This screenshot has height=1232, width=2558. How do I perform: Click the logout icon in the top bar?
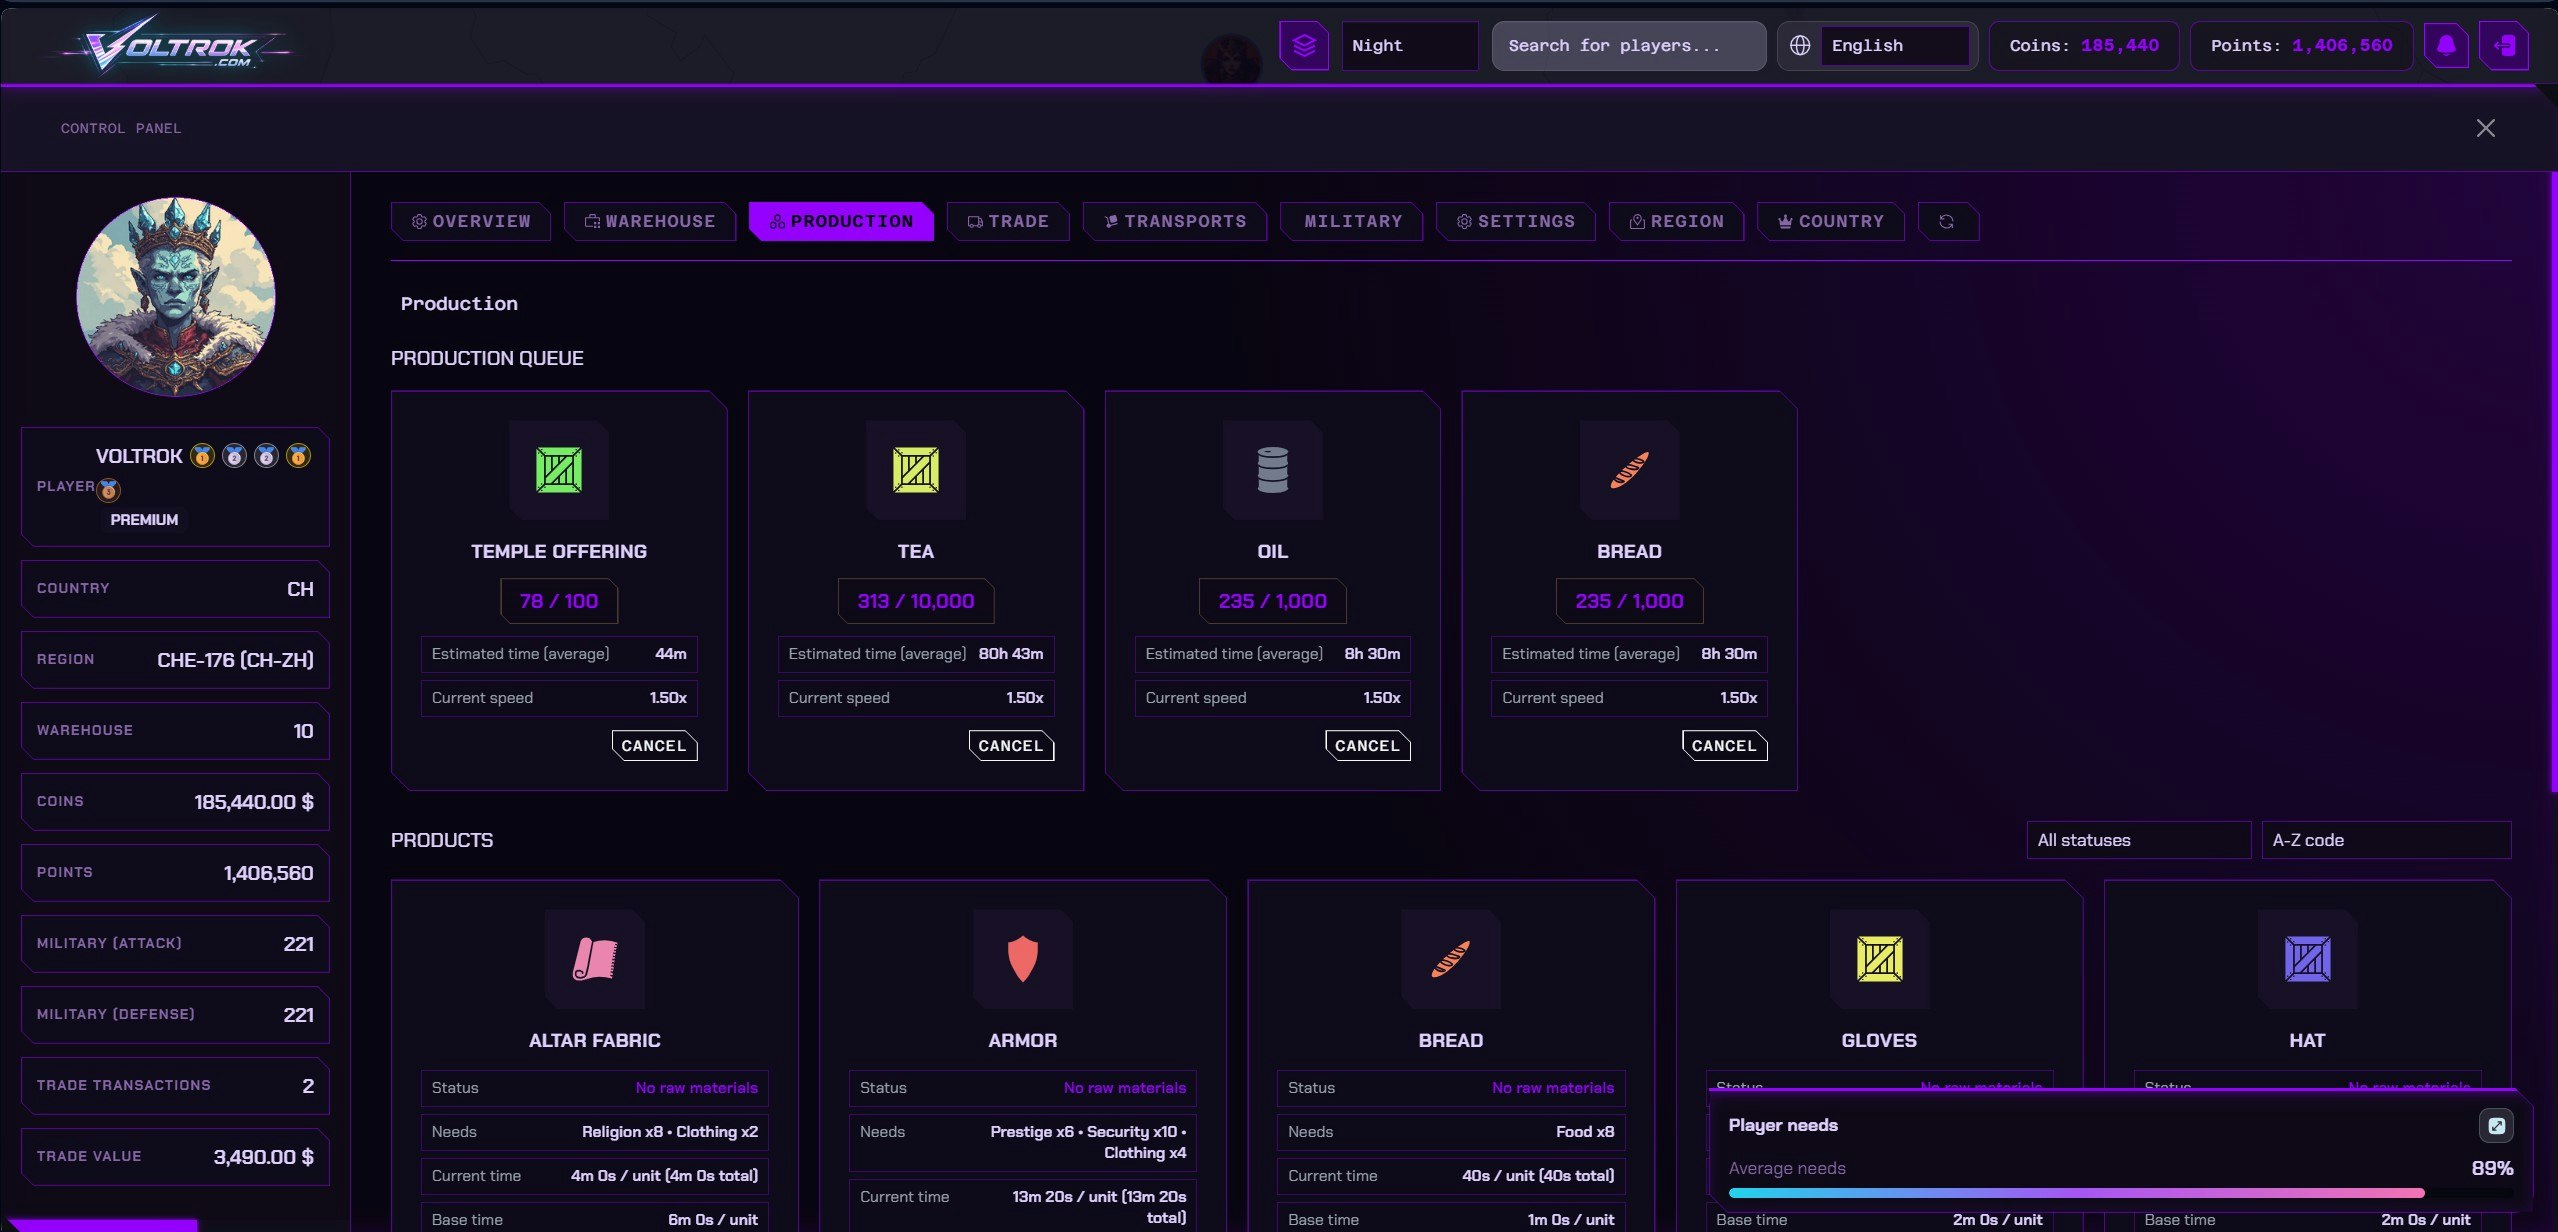(2504, 46)
